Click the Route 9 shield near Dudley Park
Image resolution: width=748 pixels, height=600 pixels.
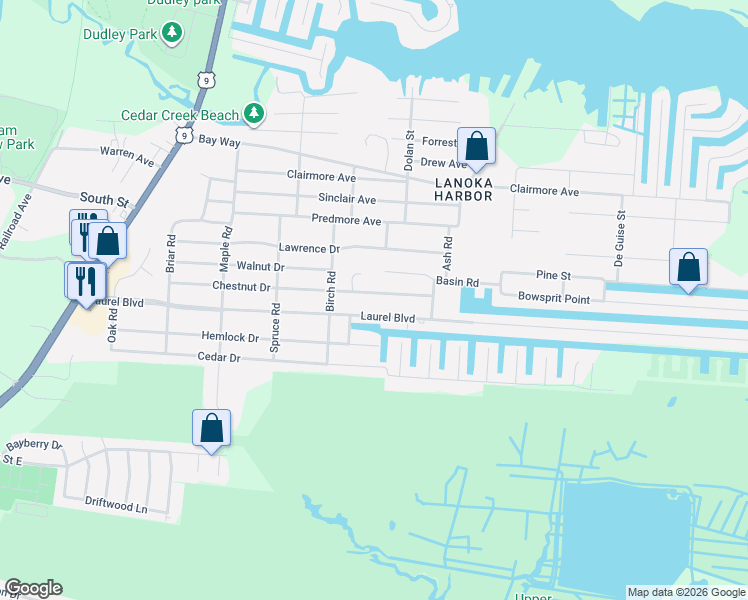point(206,80)
